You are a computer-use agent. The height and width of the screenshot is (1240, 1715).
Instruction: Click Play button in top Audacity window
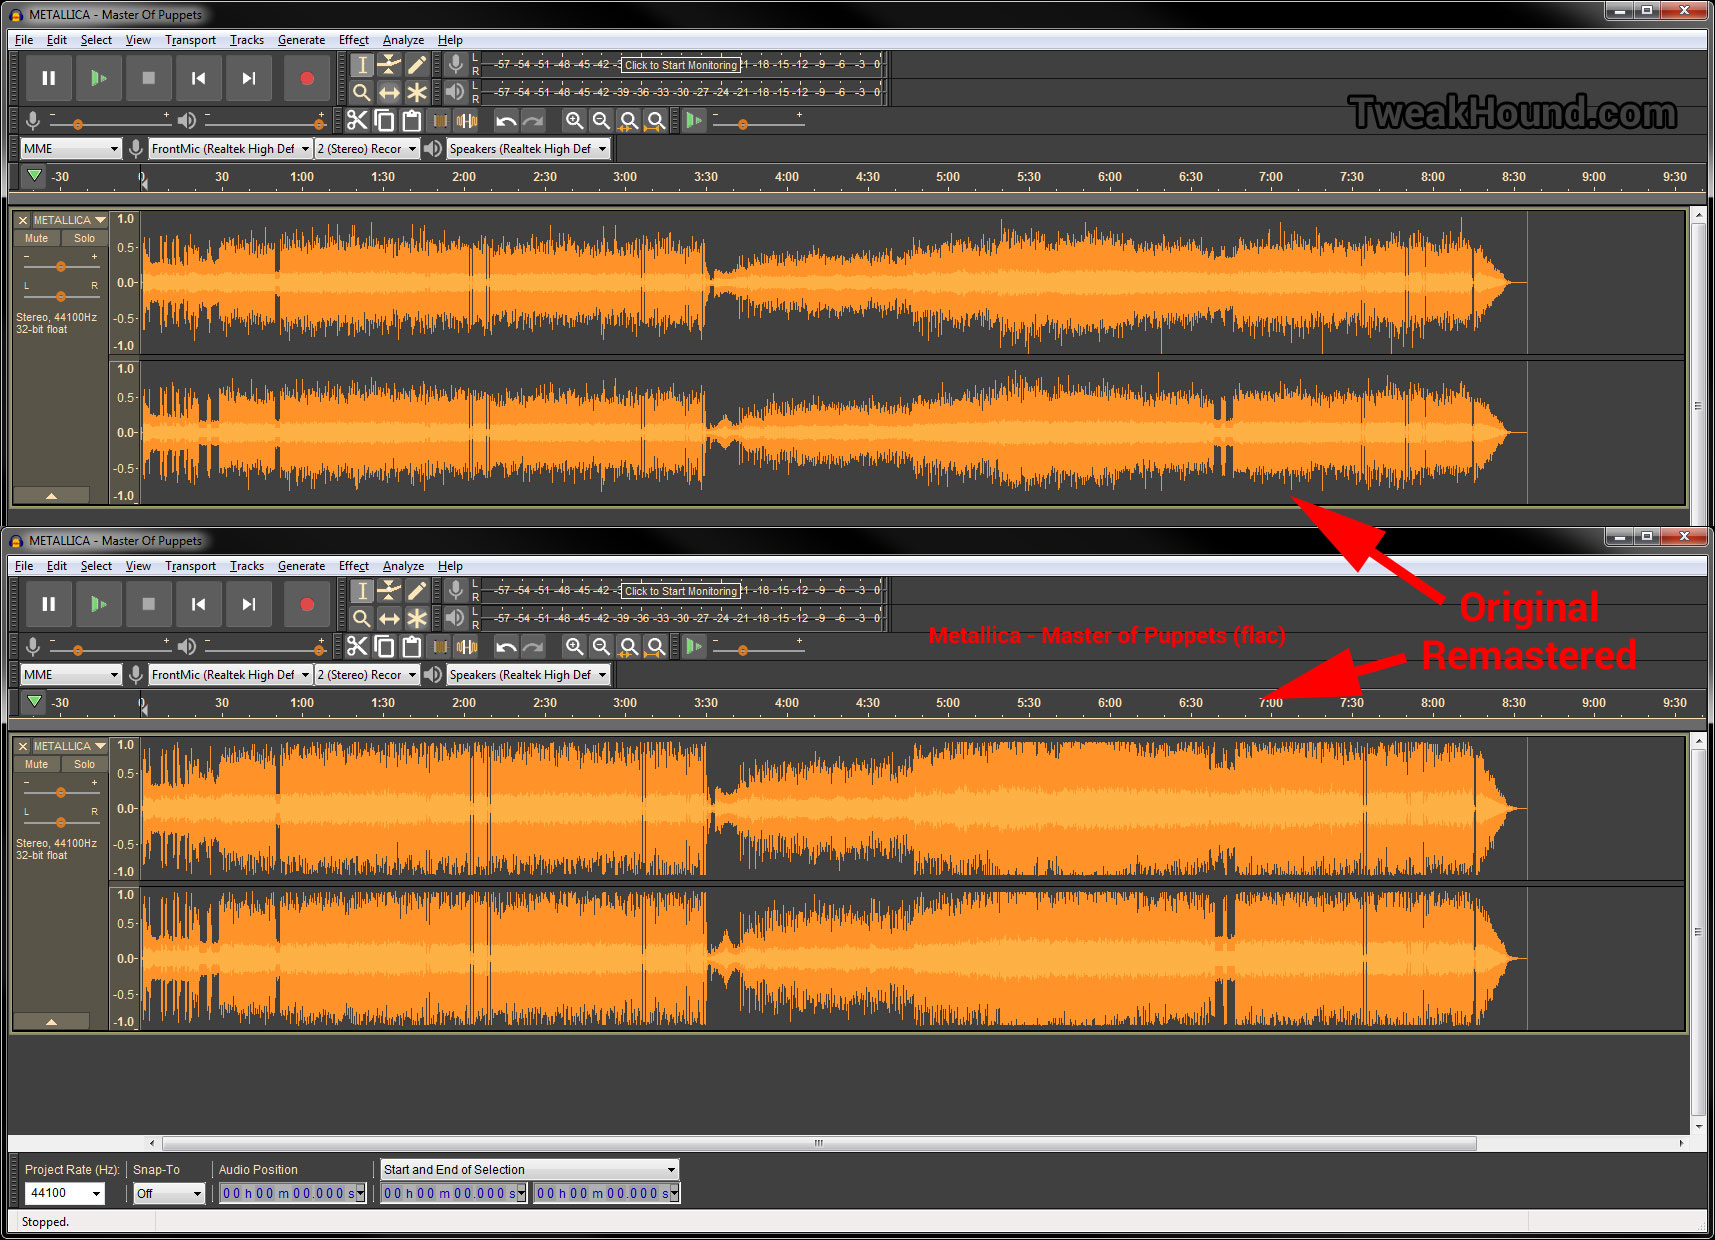click(x=98, y=78)
